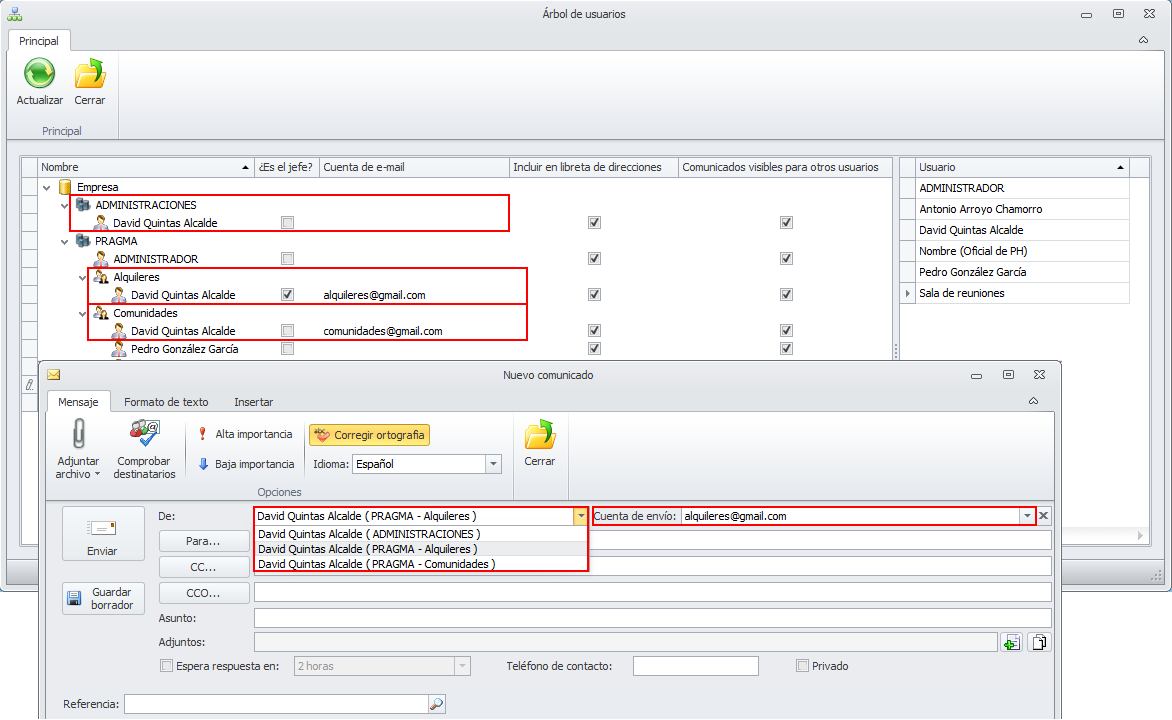
Task: Sort by Usuario column header
Action: pos(1022,167)
